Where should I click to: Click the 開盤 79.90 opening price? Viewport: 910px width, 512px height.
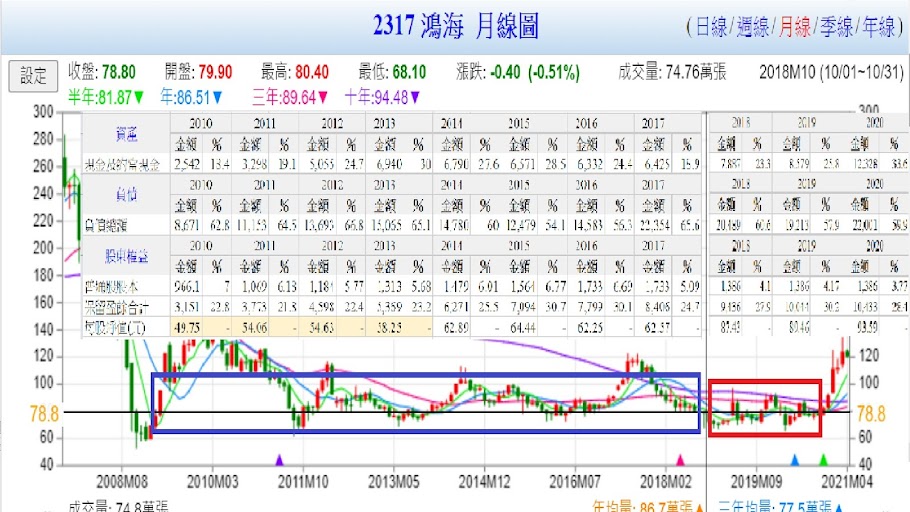[198, 72]
